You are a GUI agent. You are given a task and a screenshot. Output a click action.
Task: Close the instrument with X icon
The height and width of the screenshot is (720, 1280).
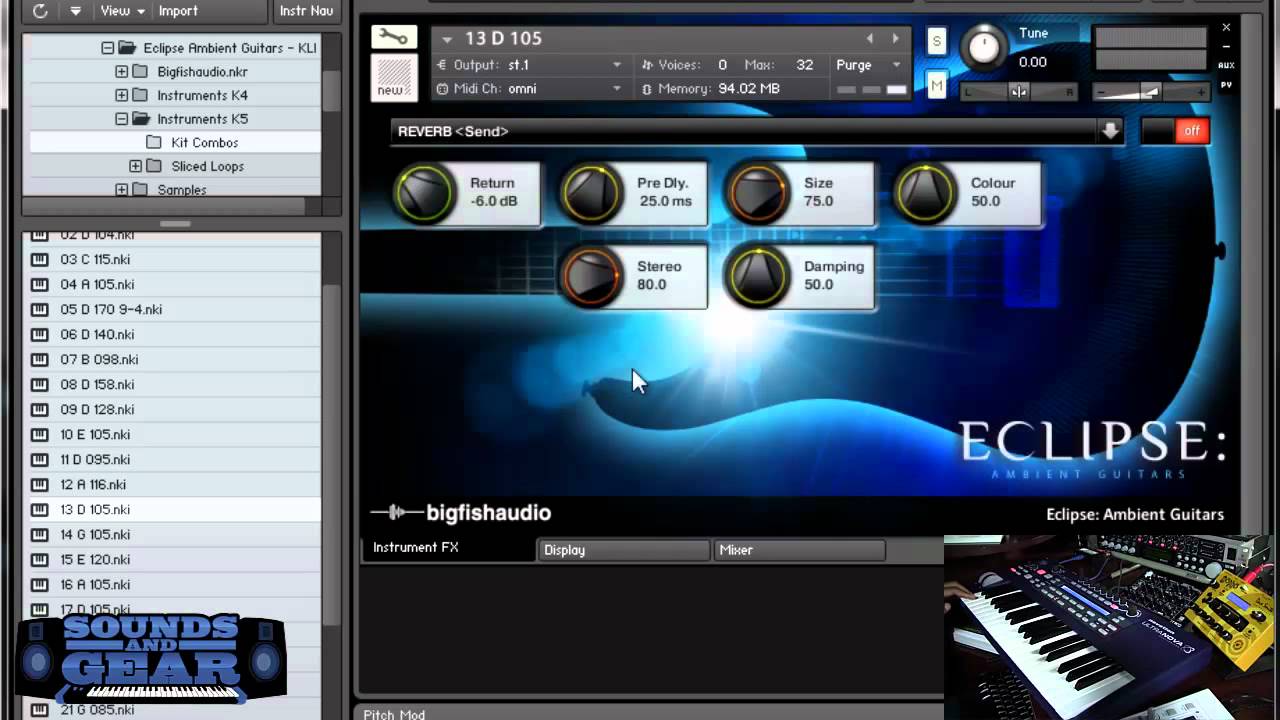[1226, 28]
